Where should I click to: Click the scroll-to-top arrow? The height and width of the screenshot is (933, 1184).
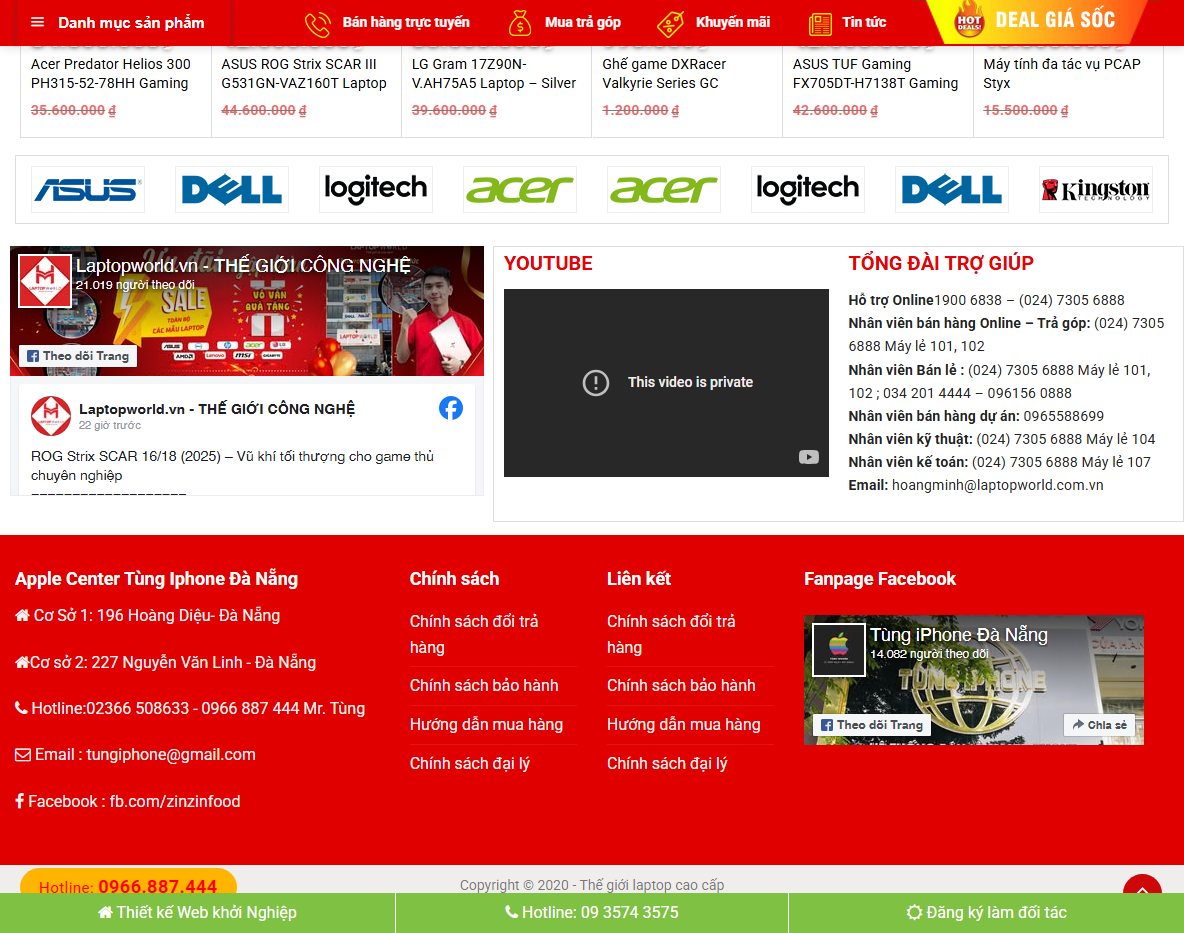click(1141, 890)
